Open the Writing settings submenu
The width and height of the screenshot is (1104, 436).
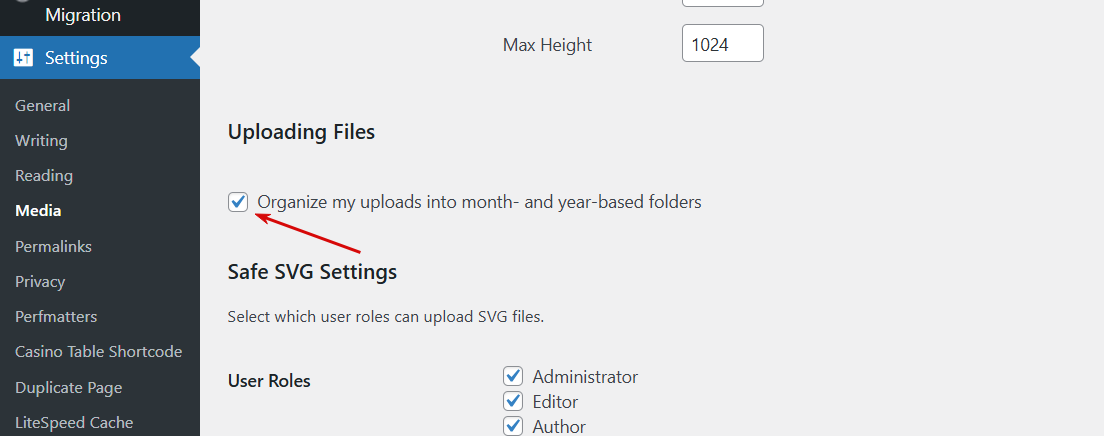pos(41,140)
